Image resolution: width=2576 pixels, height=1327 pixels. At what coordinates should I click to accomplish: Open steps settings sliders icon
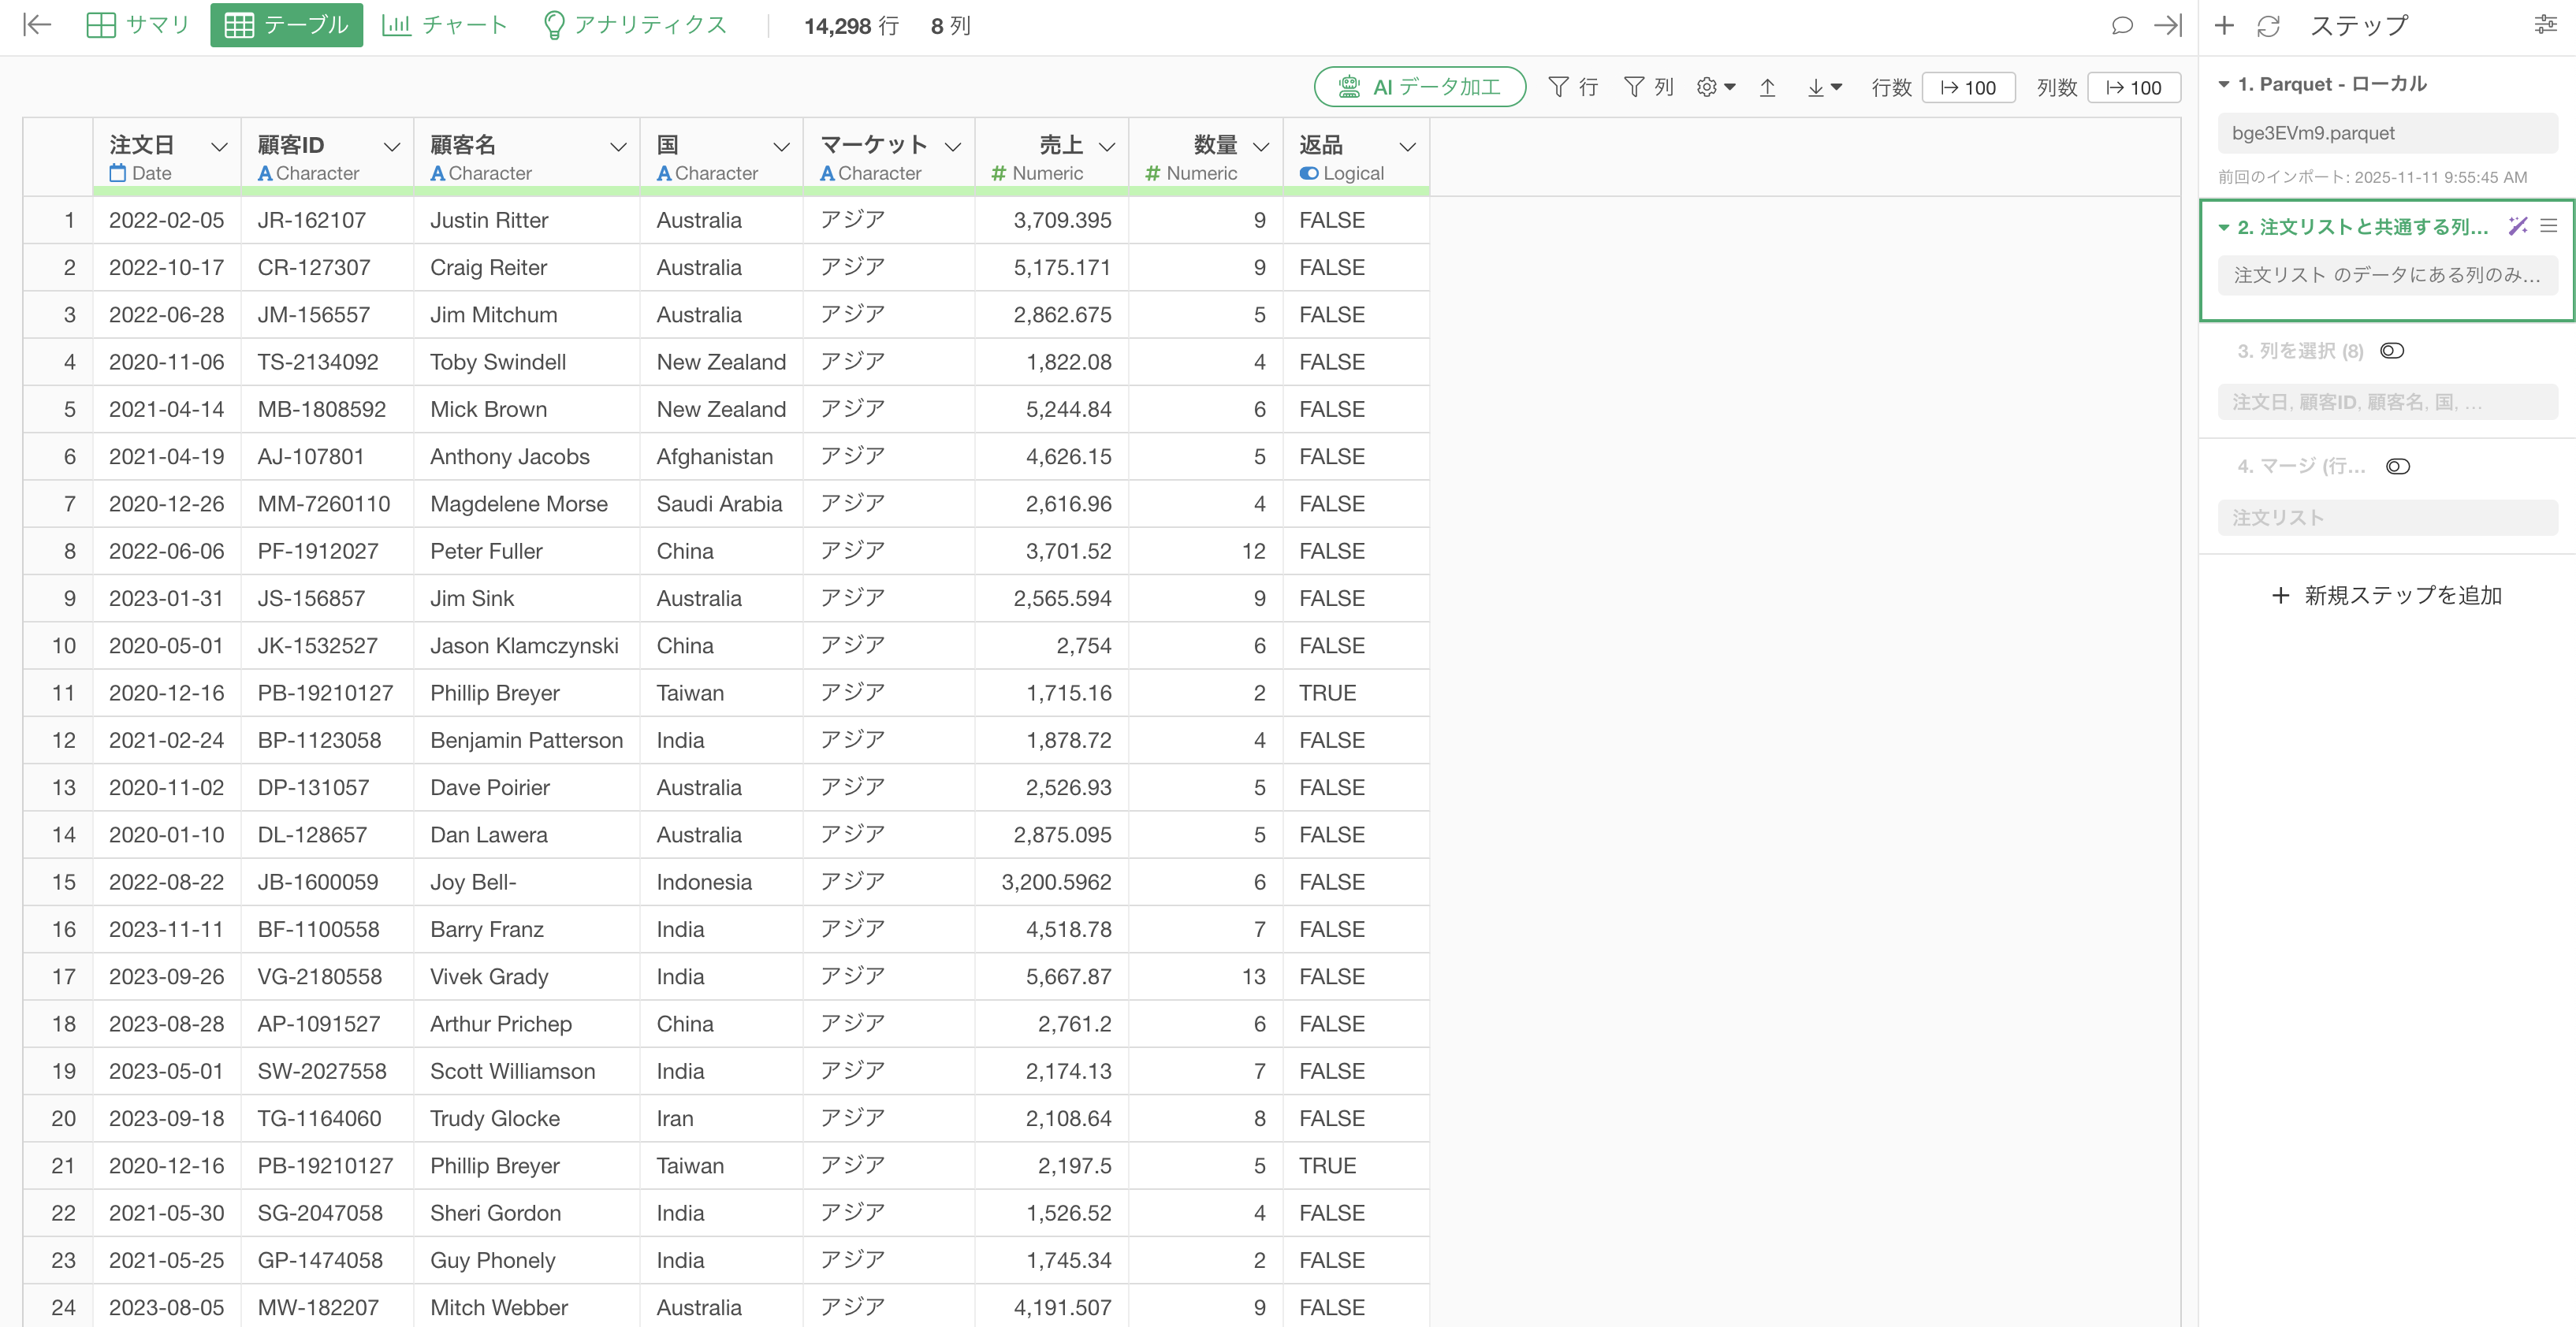pos(2546,26)
